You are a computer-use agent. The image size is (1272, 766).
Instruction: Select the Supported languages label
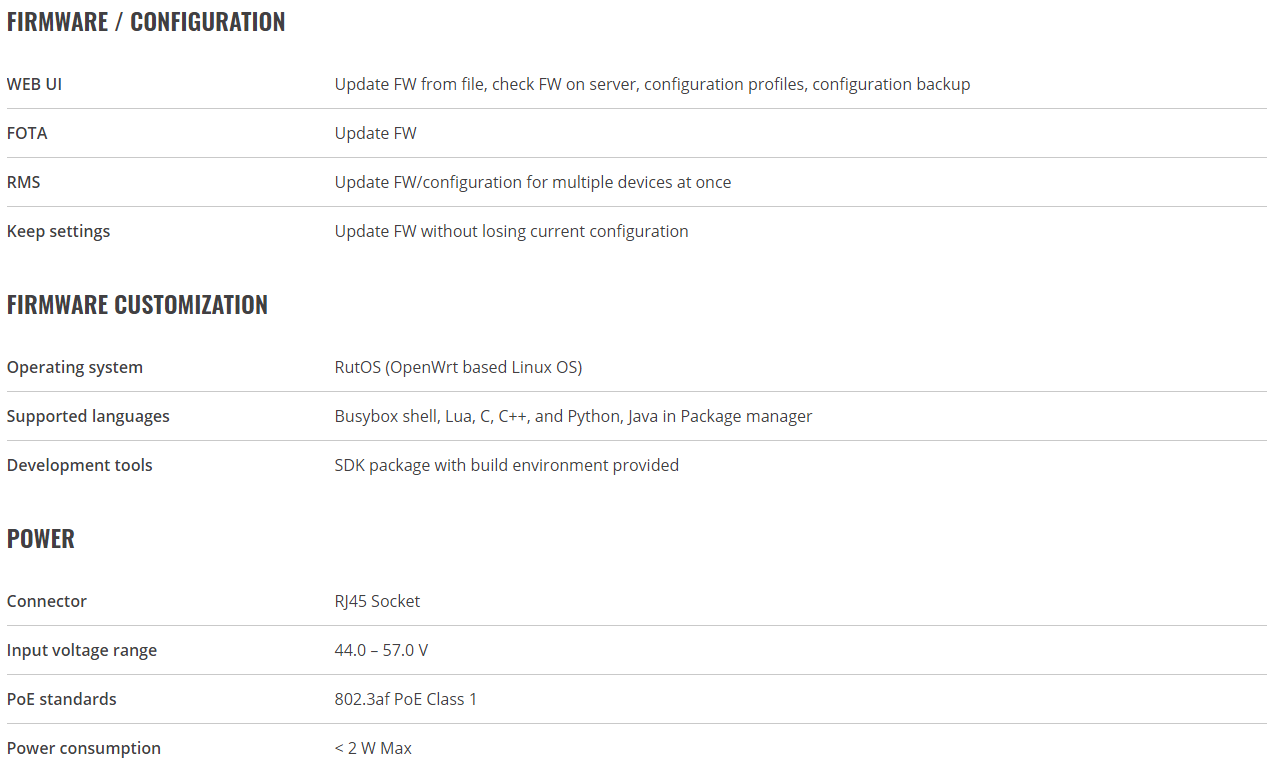(x=88, y=417)
